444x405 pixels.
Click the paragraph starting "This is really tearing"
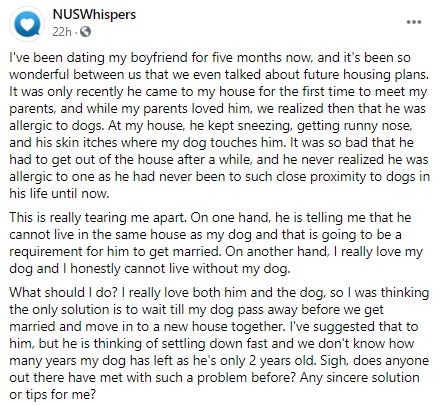coord(216,243)
